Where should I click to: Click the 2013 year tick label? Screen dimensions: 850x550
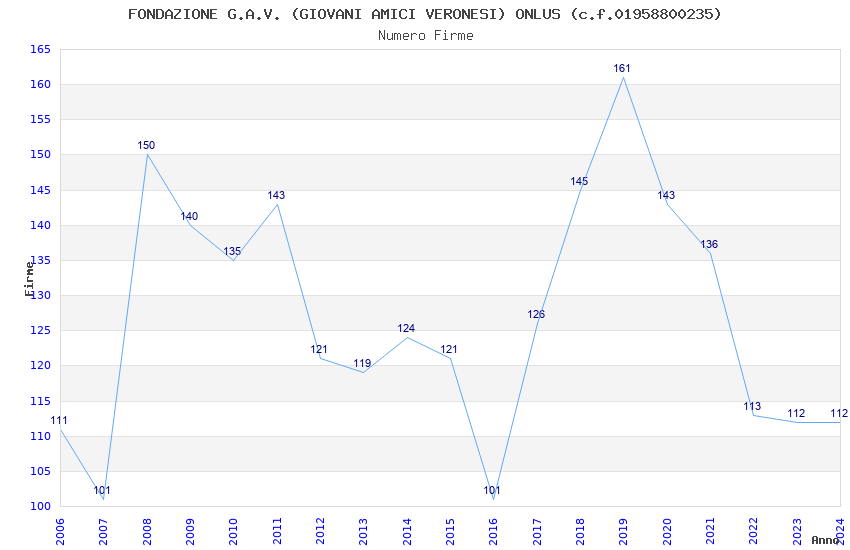click(363, 531)
